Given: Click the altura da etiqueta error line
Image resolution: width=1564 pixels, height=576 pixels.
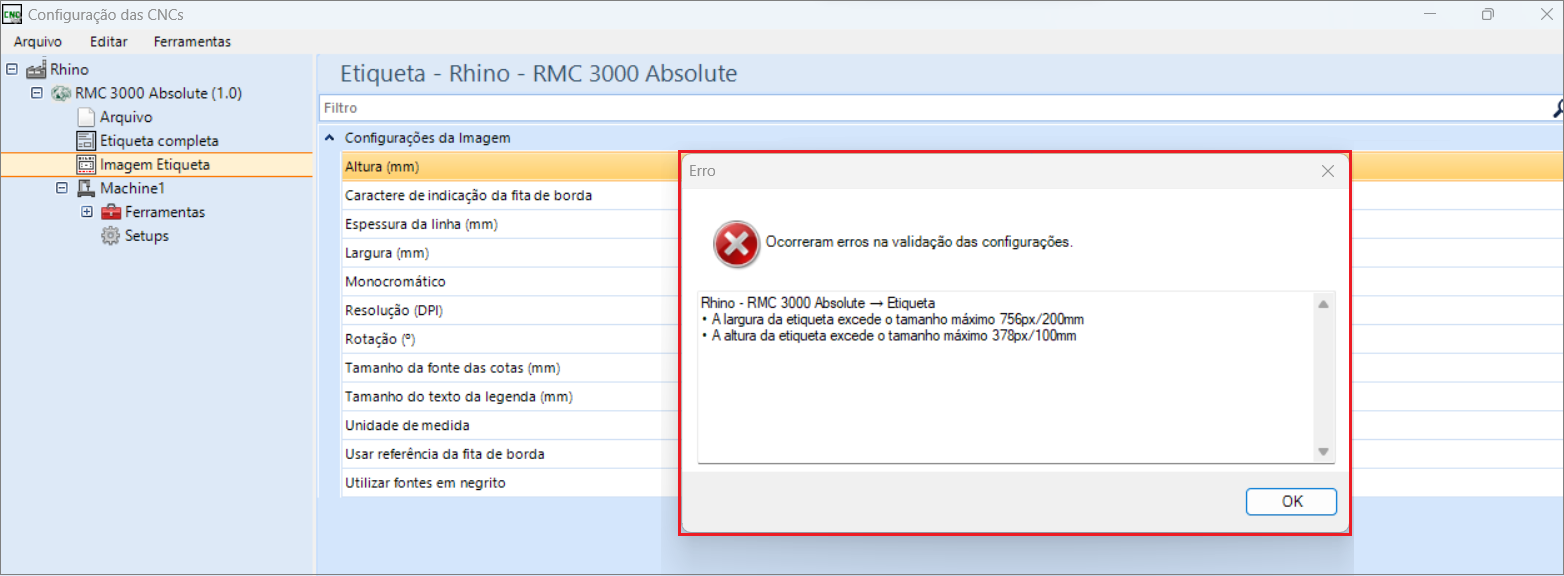Looking at the screenshot, I should point(889,336).
